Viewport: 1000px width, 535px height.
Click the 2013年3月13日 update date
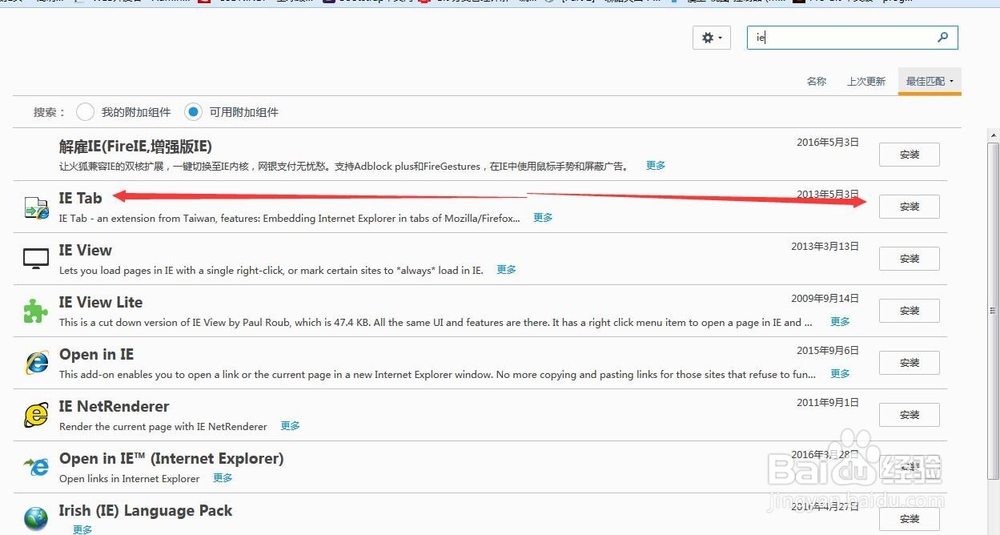[825, 246]
